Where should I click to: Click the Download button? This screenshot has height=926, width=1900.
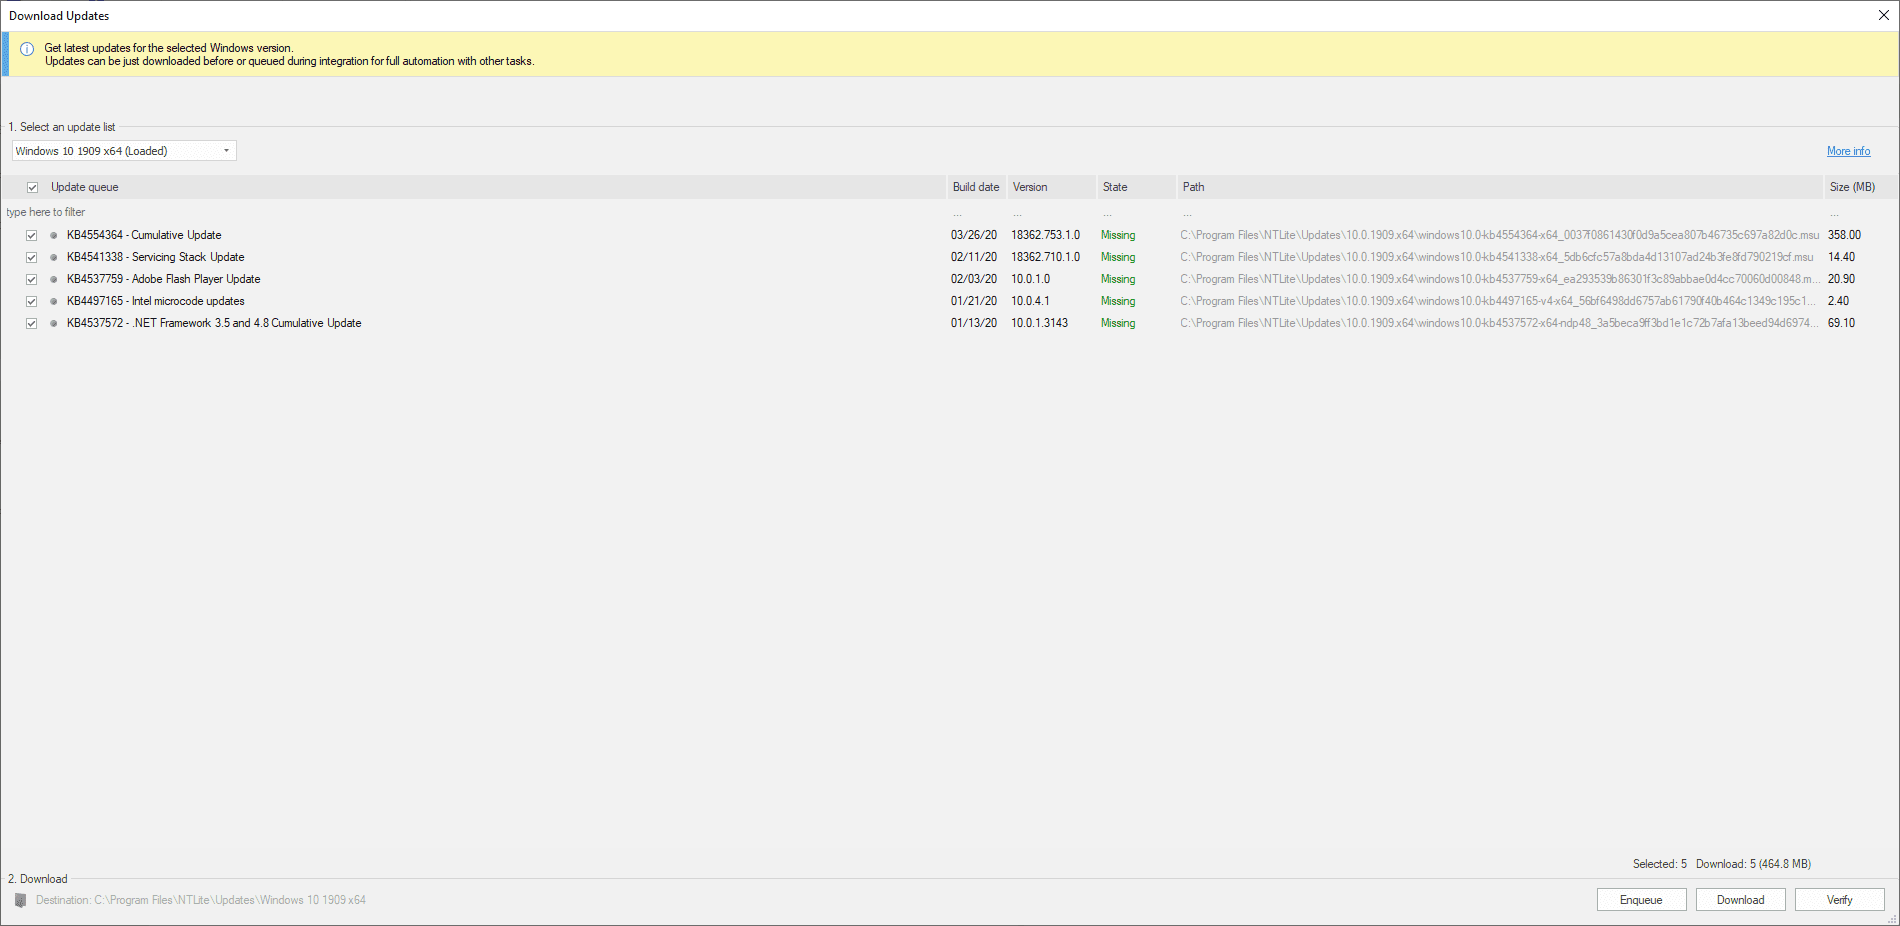click(1740, 899)
